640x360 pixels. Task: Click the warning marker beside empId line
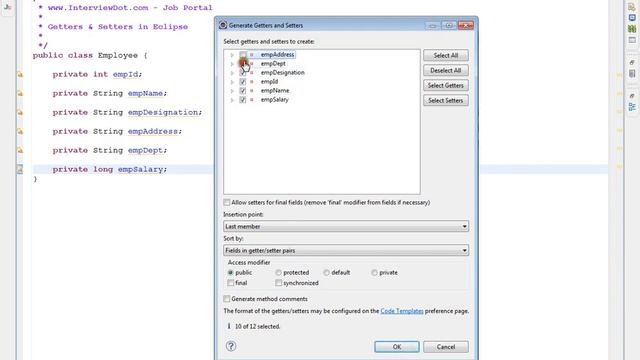[x=20, y=75]
